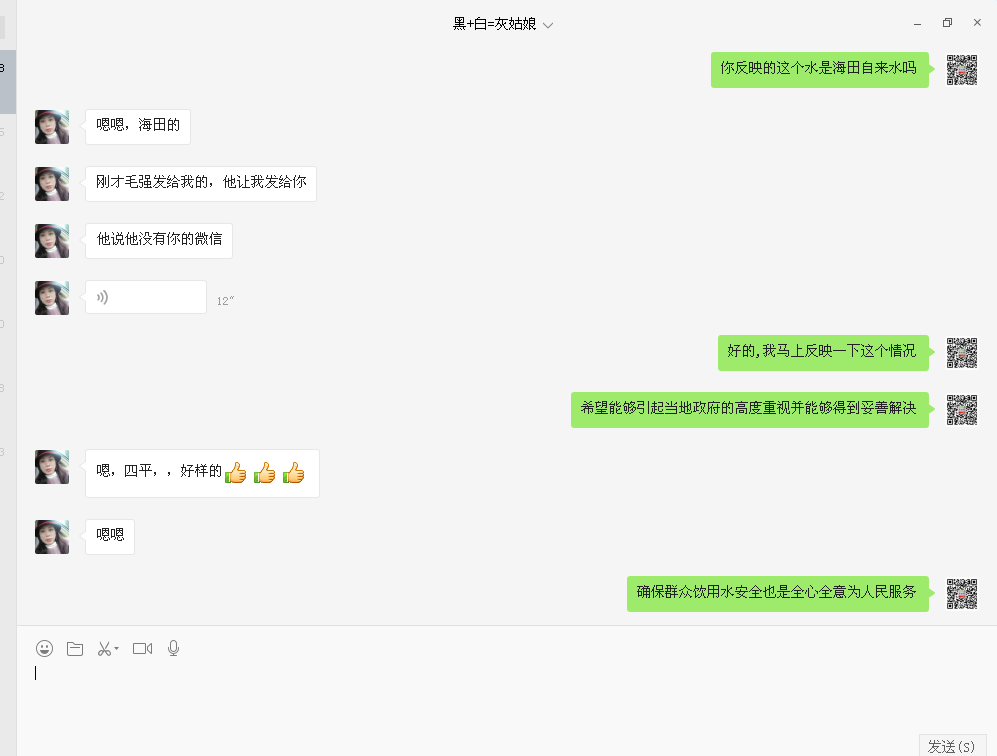Viewport: 997px width, 756px height.
Task: Open contact avatar beside 嗯嗯，海田的
Action: [x=52, y=127]
